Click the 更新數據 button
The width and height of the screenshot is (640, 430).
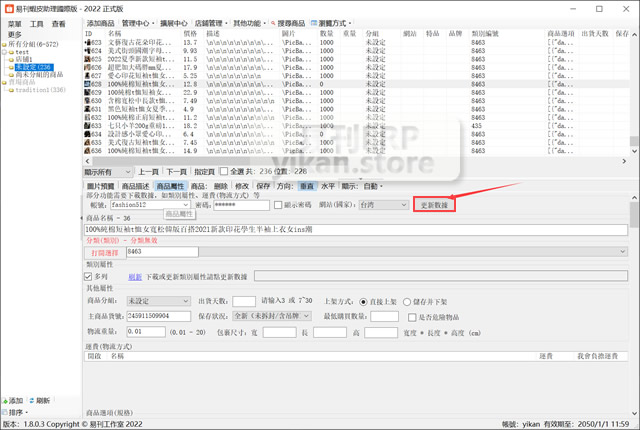[436, 205]
